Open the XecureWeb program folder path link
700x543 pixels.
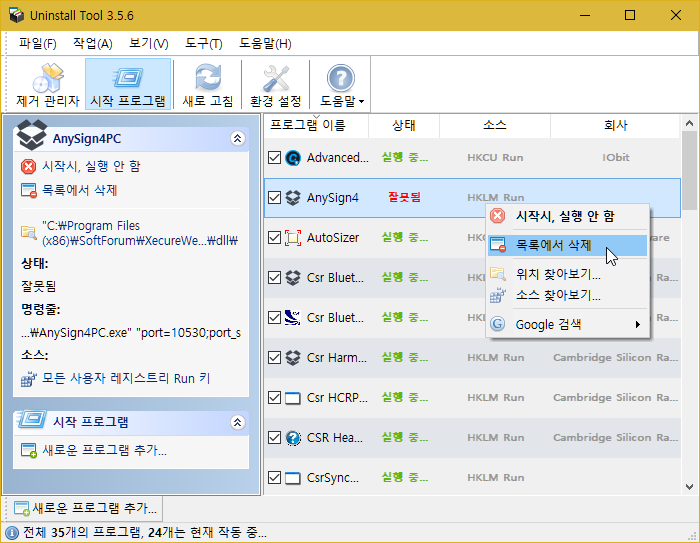140,233
